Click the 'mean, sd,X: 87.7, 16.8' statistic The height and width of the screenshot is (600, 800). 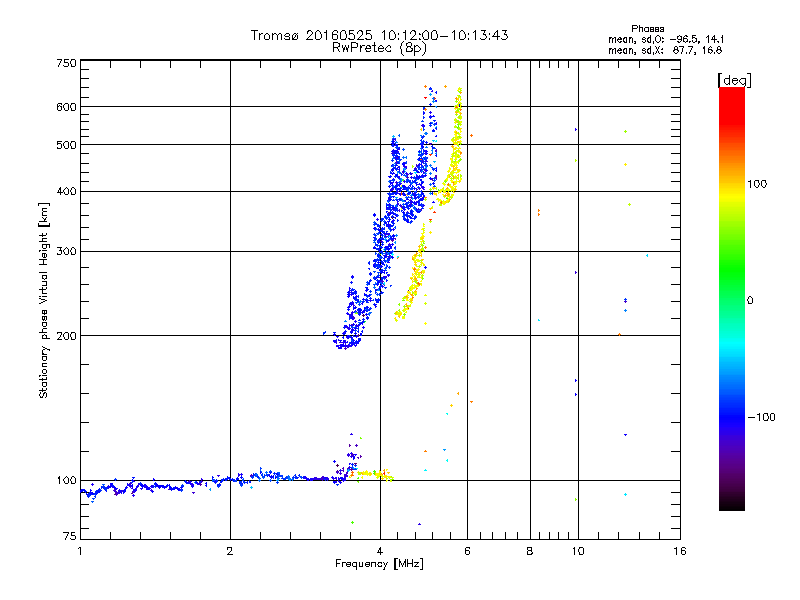click(x=665, y=50)
